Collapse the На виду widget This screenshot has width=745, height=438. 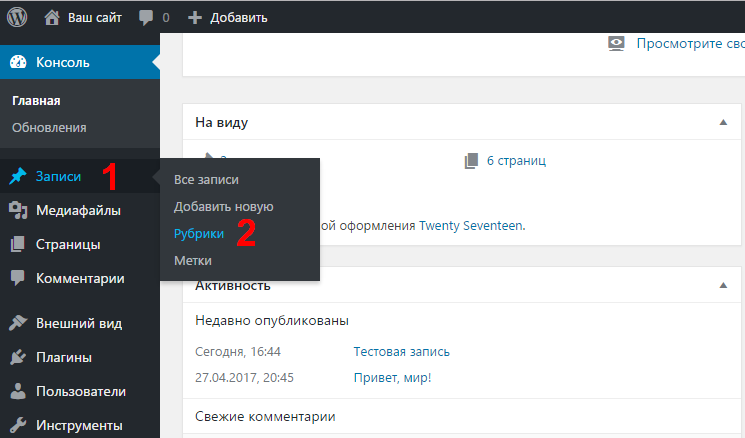pos(723,123)
